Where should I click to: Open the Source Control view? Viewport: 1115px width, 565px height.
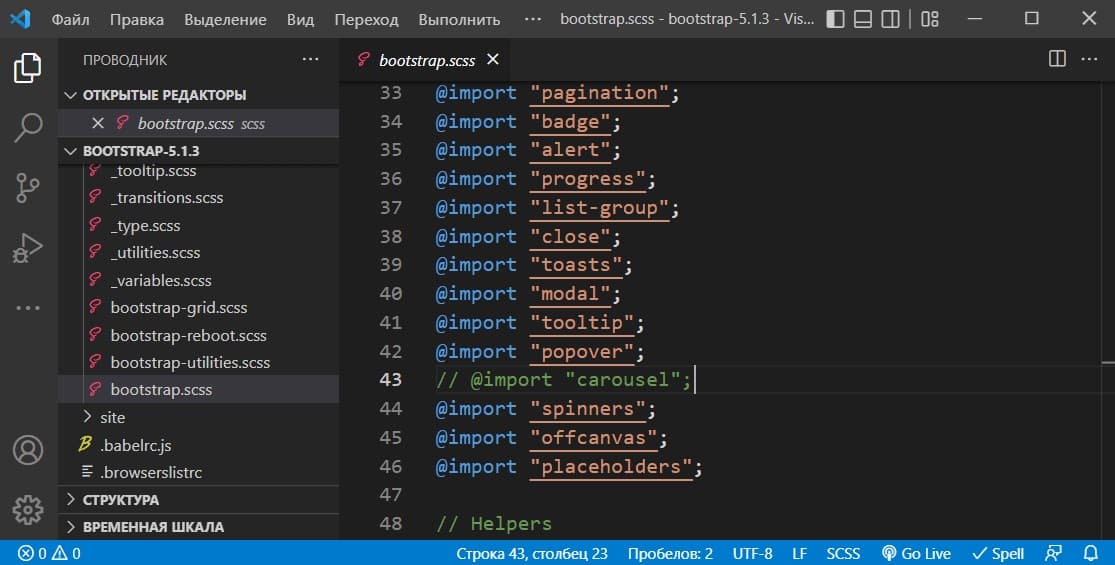click(28, 188)
